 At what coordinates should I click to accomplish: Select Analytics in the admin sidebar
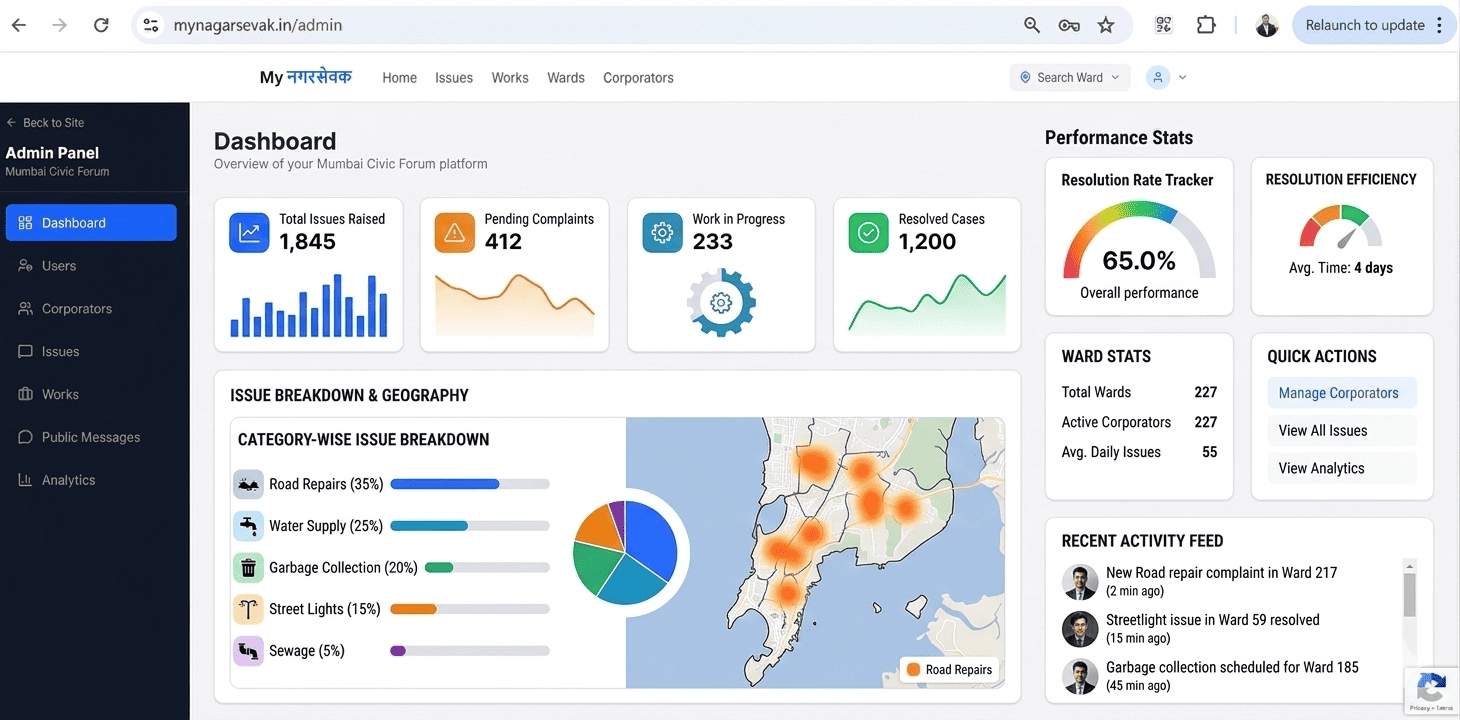click(x=68, y=480)
